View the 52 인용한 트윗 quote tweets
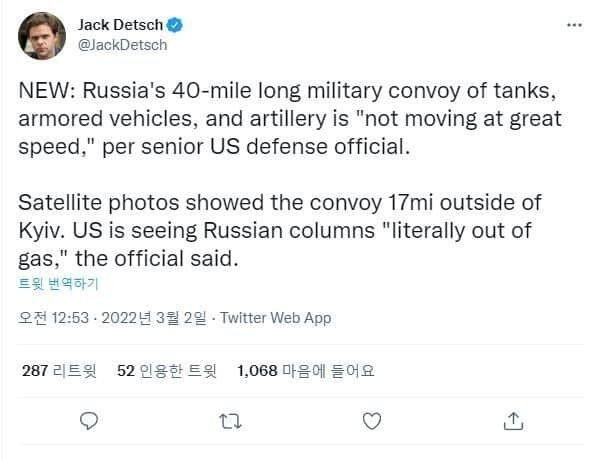Viewport: 600px width, 460px height. click(x=166, y=371)
